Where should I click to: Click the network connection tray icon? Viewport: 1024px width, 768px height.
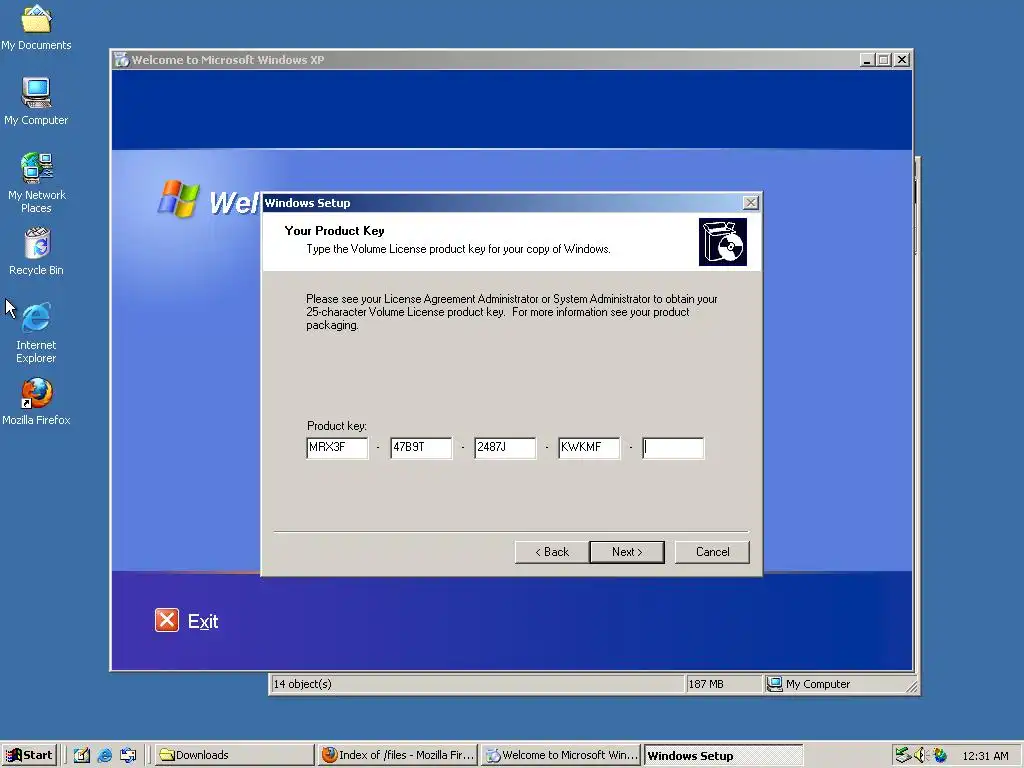(x=903, y=755)
